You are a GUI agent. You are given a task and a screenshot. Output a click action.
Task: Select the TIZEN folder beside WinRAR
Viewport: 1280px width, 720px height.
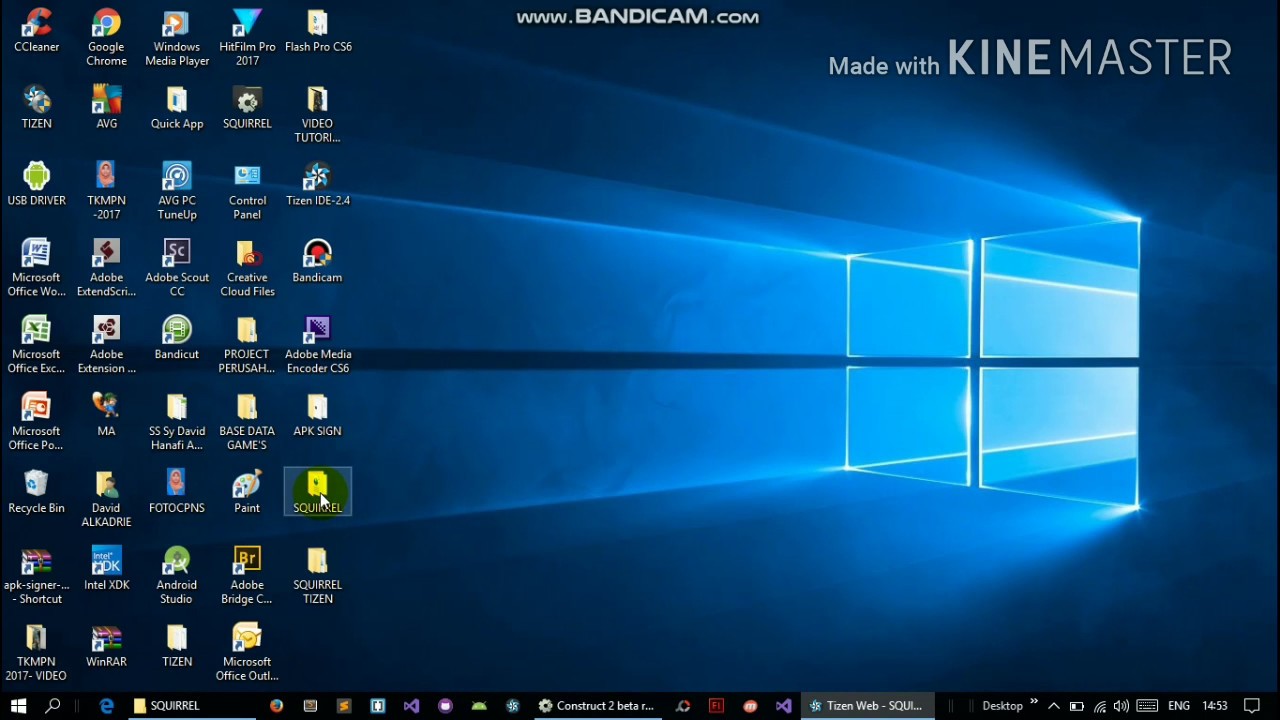coord(177,646)
